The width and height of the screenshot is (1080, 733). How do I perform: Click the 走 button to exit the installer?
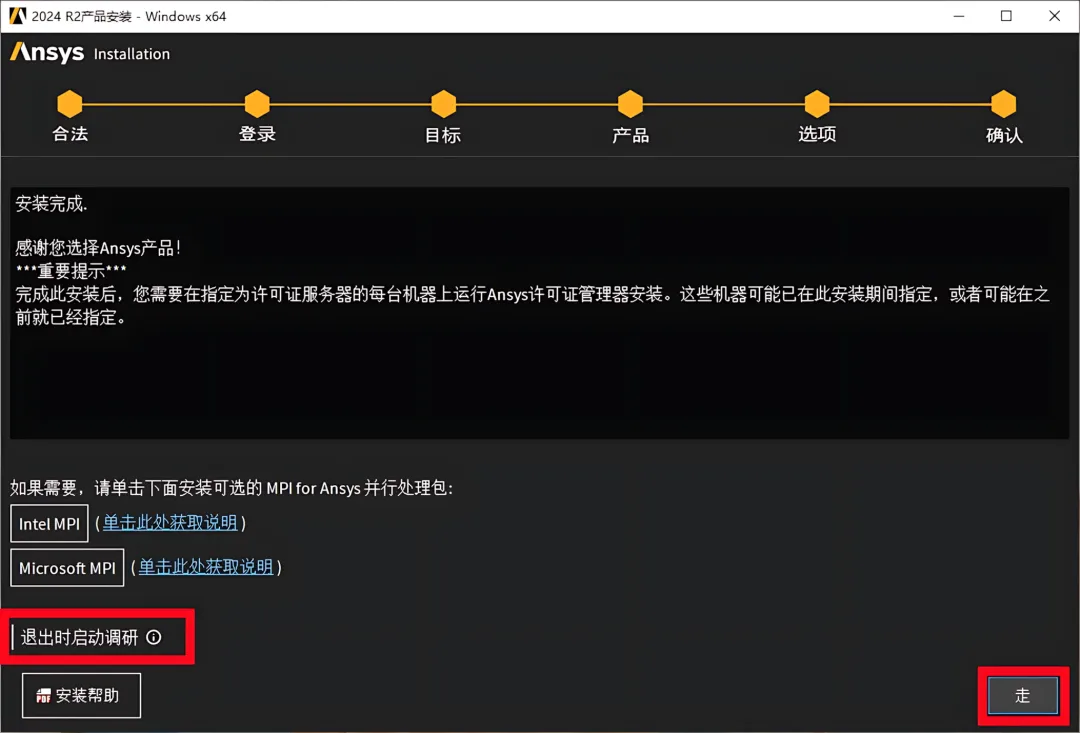click(x=1023, y=695)
